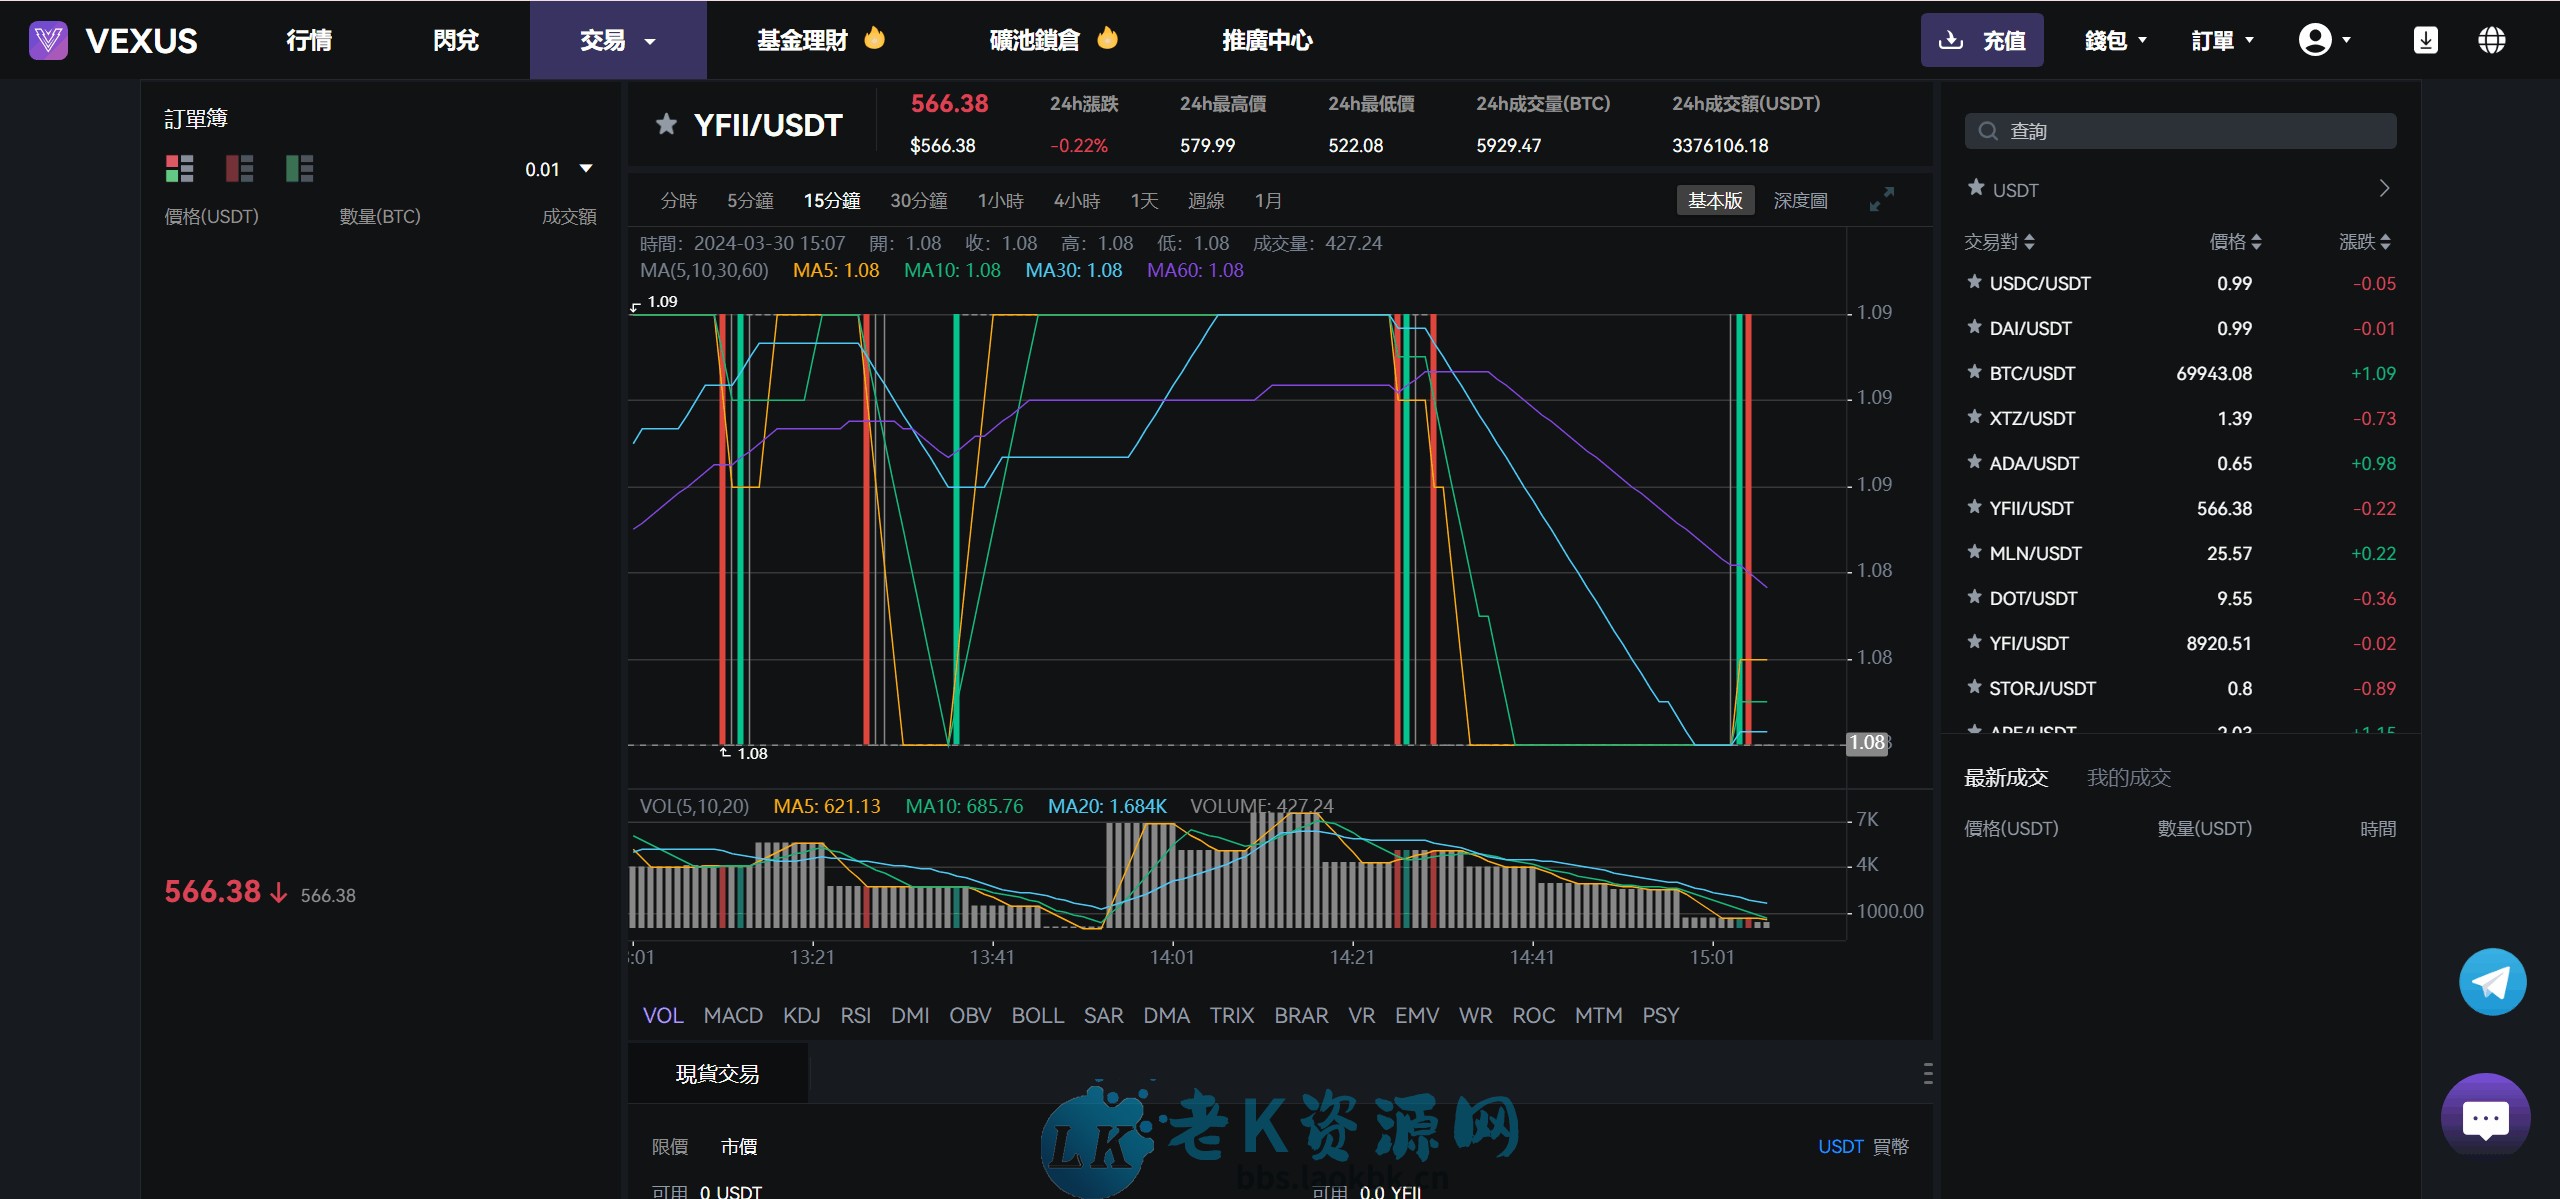This screenshot has height=1199, width=2560.
Task: Open the 0.01 depth precision dropdown
Action: 558,169
